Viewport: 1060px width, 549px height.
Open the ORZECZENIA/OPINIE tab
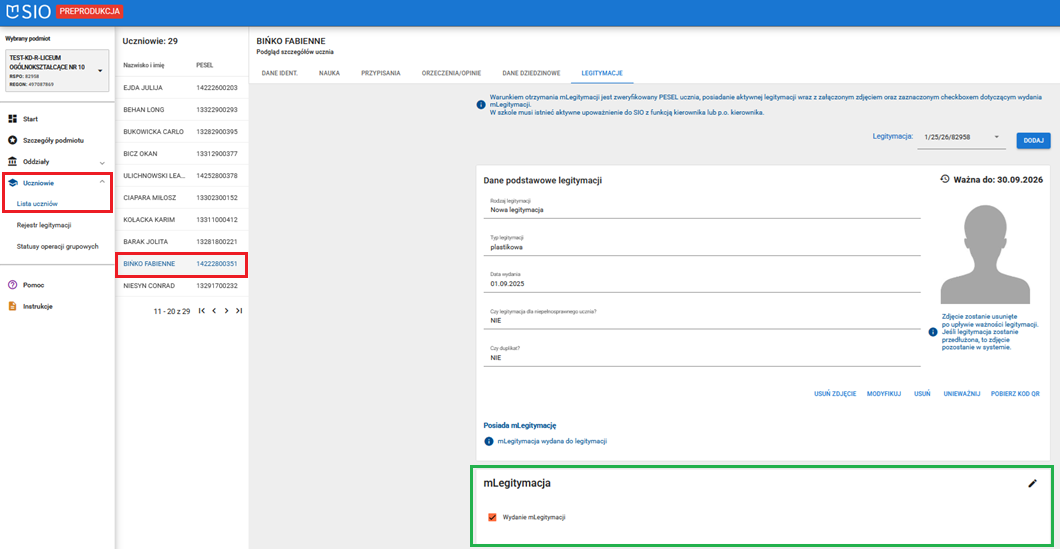coord(451,73)
